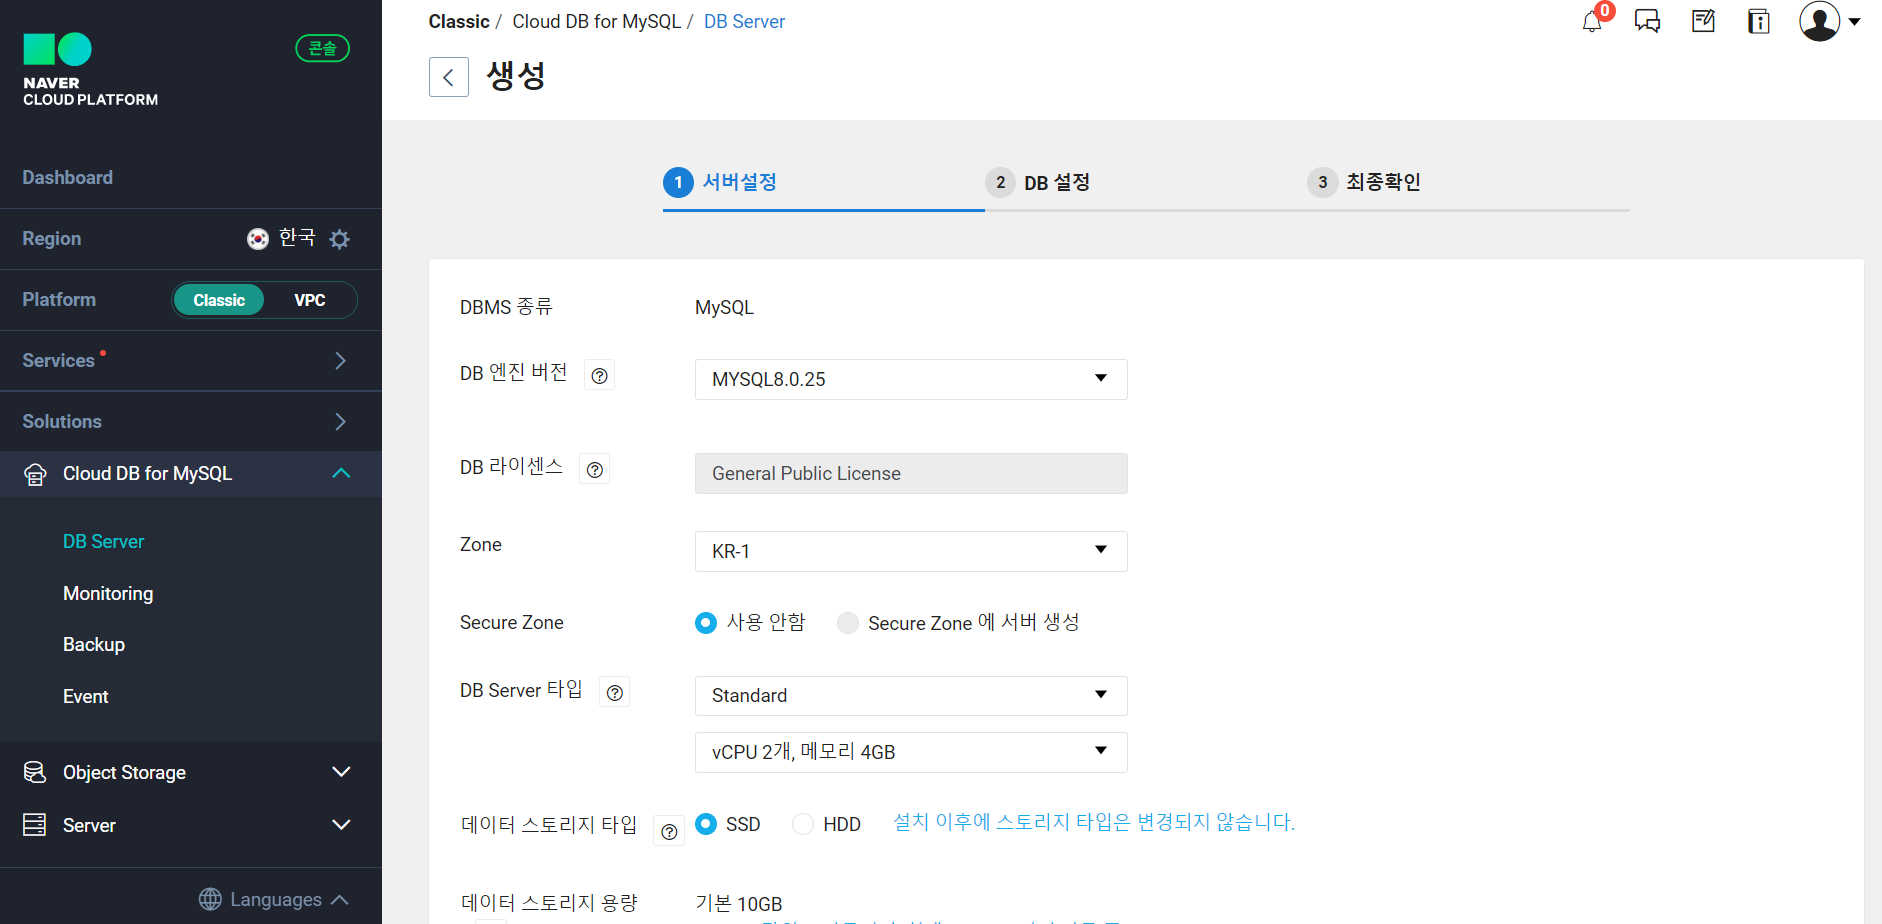Click the General Public License field
This screenshot has width=1882, height=924.
click(x=911, y=473)
